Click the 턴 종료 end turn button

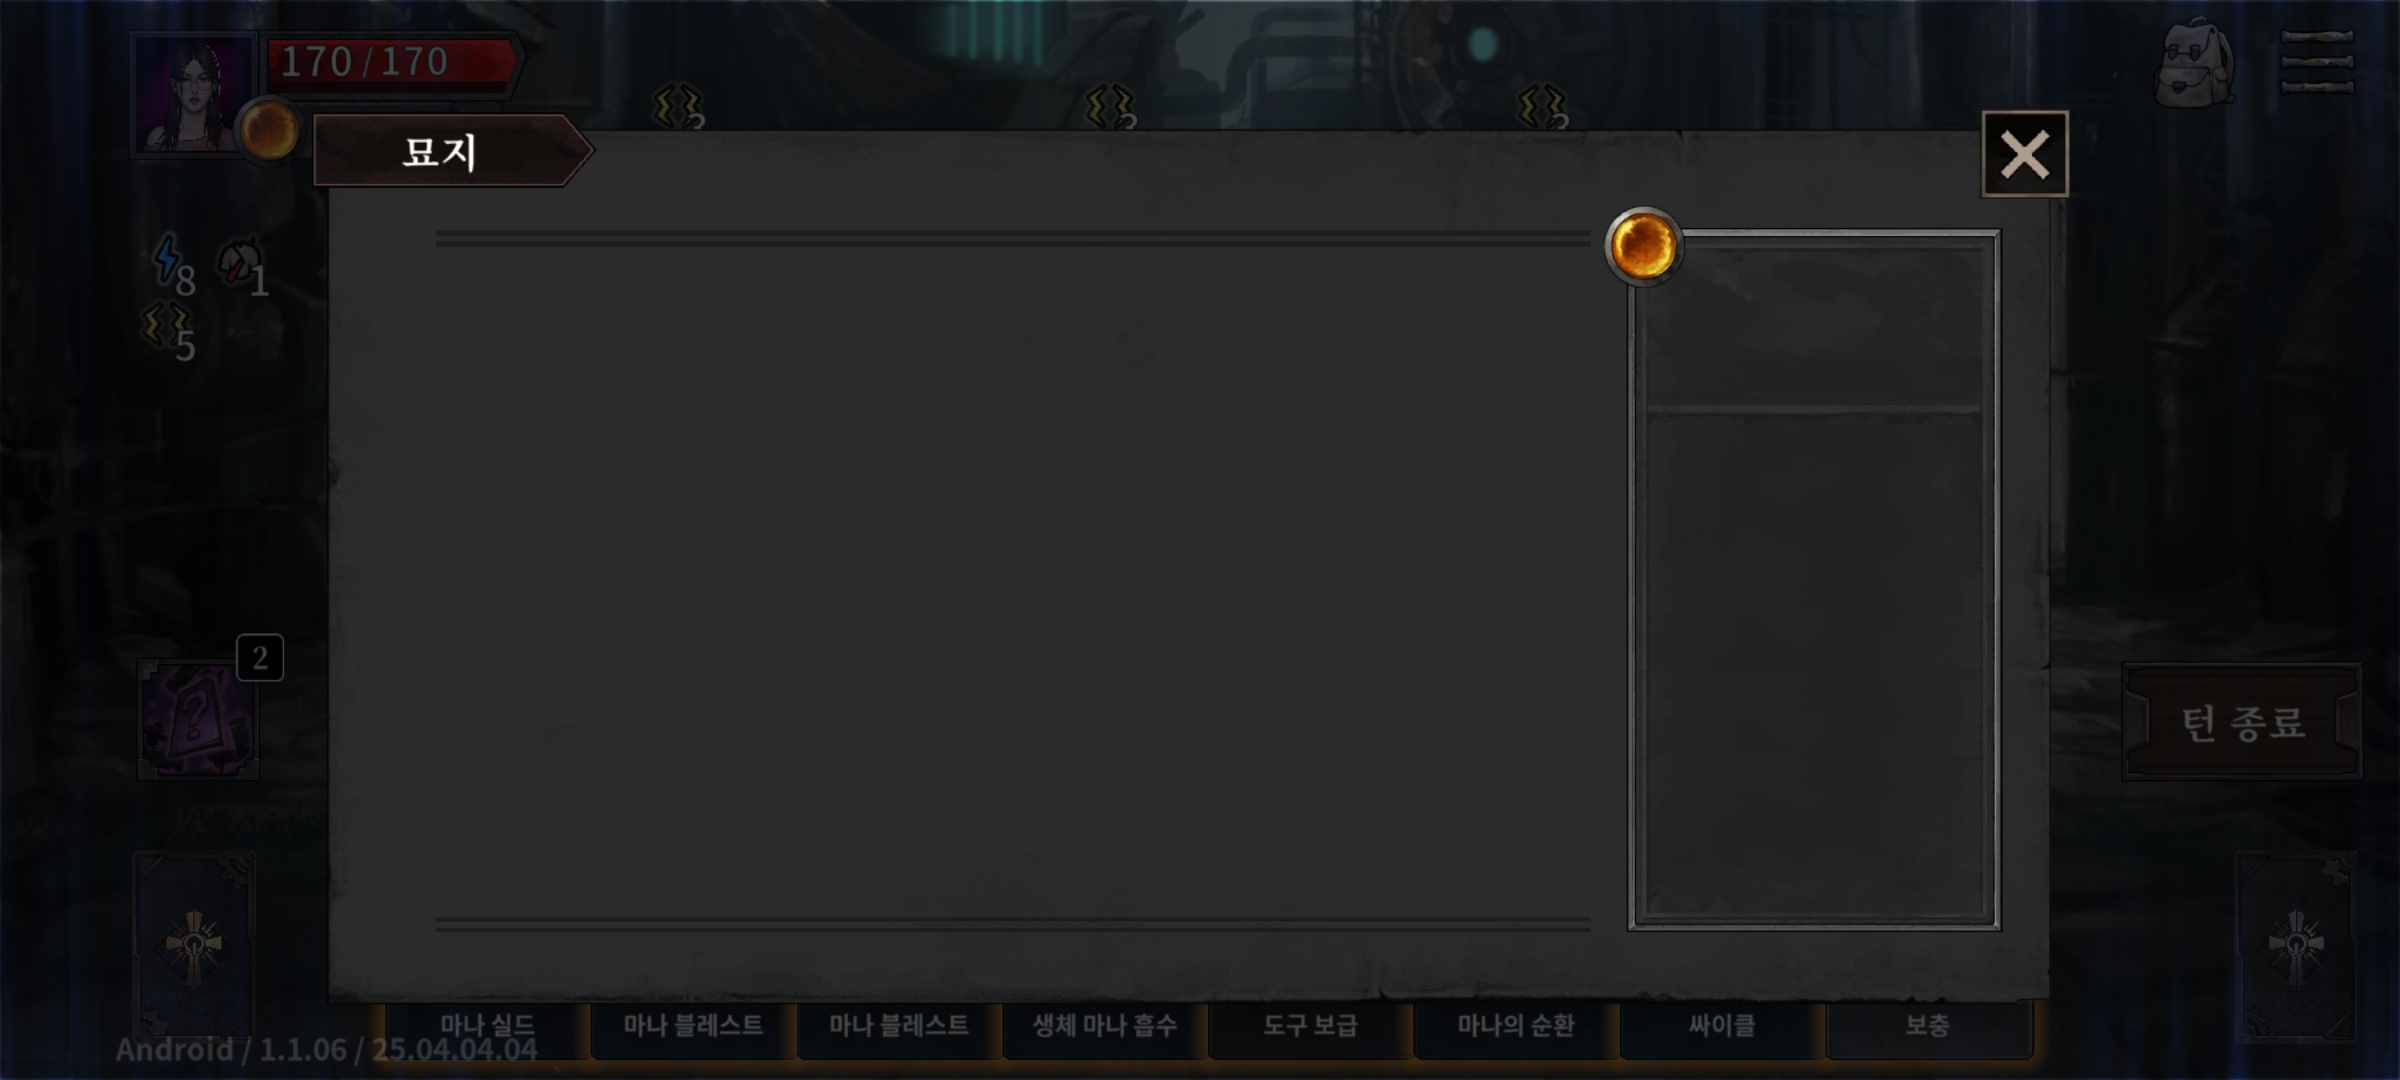(2242, 722)
